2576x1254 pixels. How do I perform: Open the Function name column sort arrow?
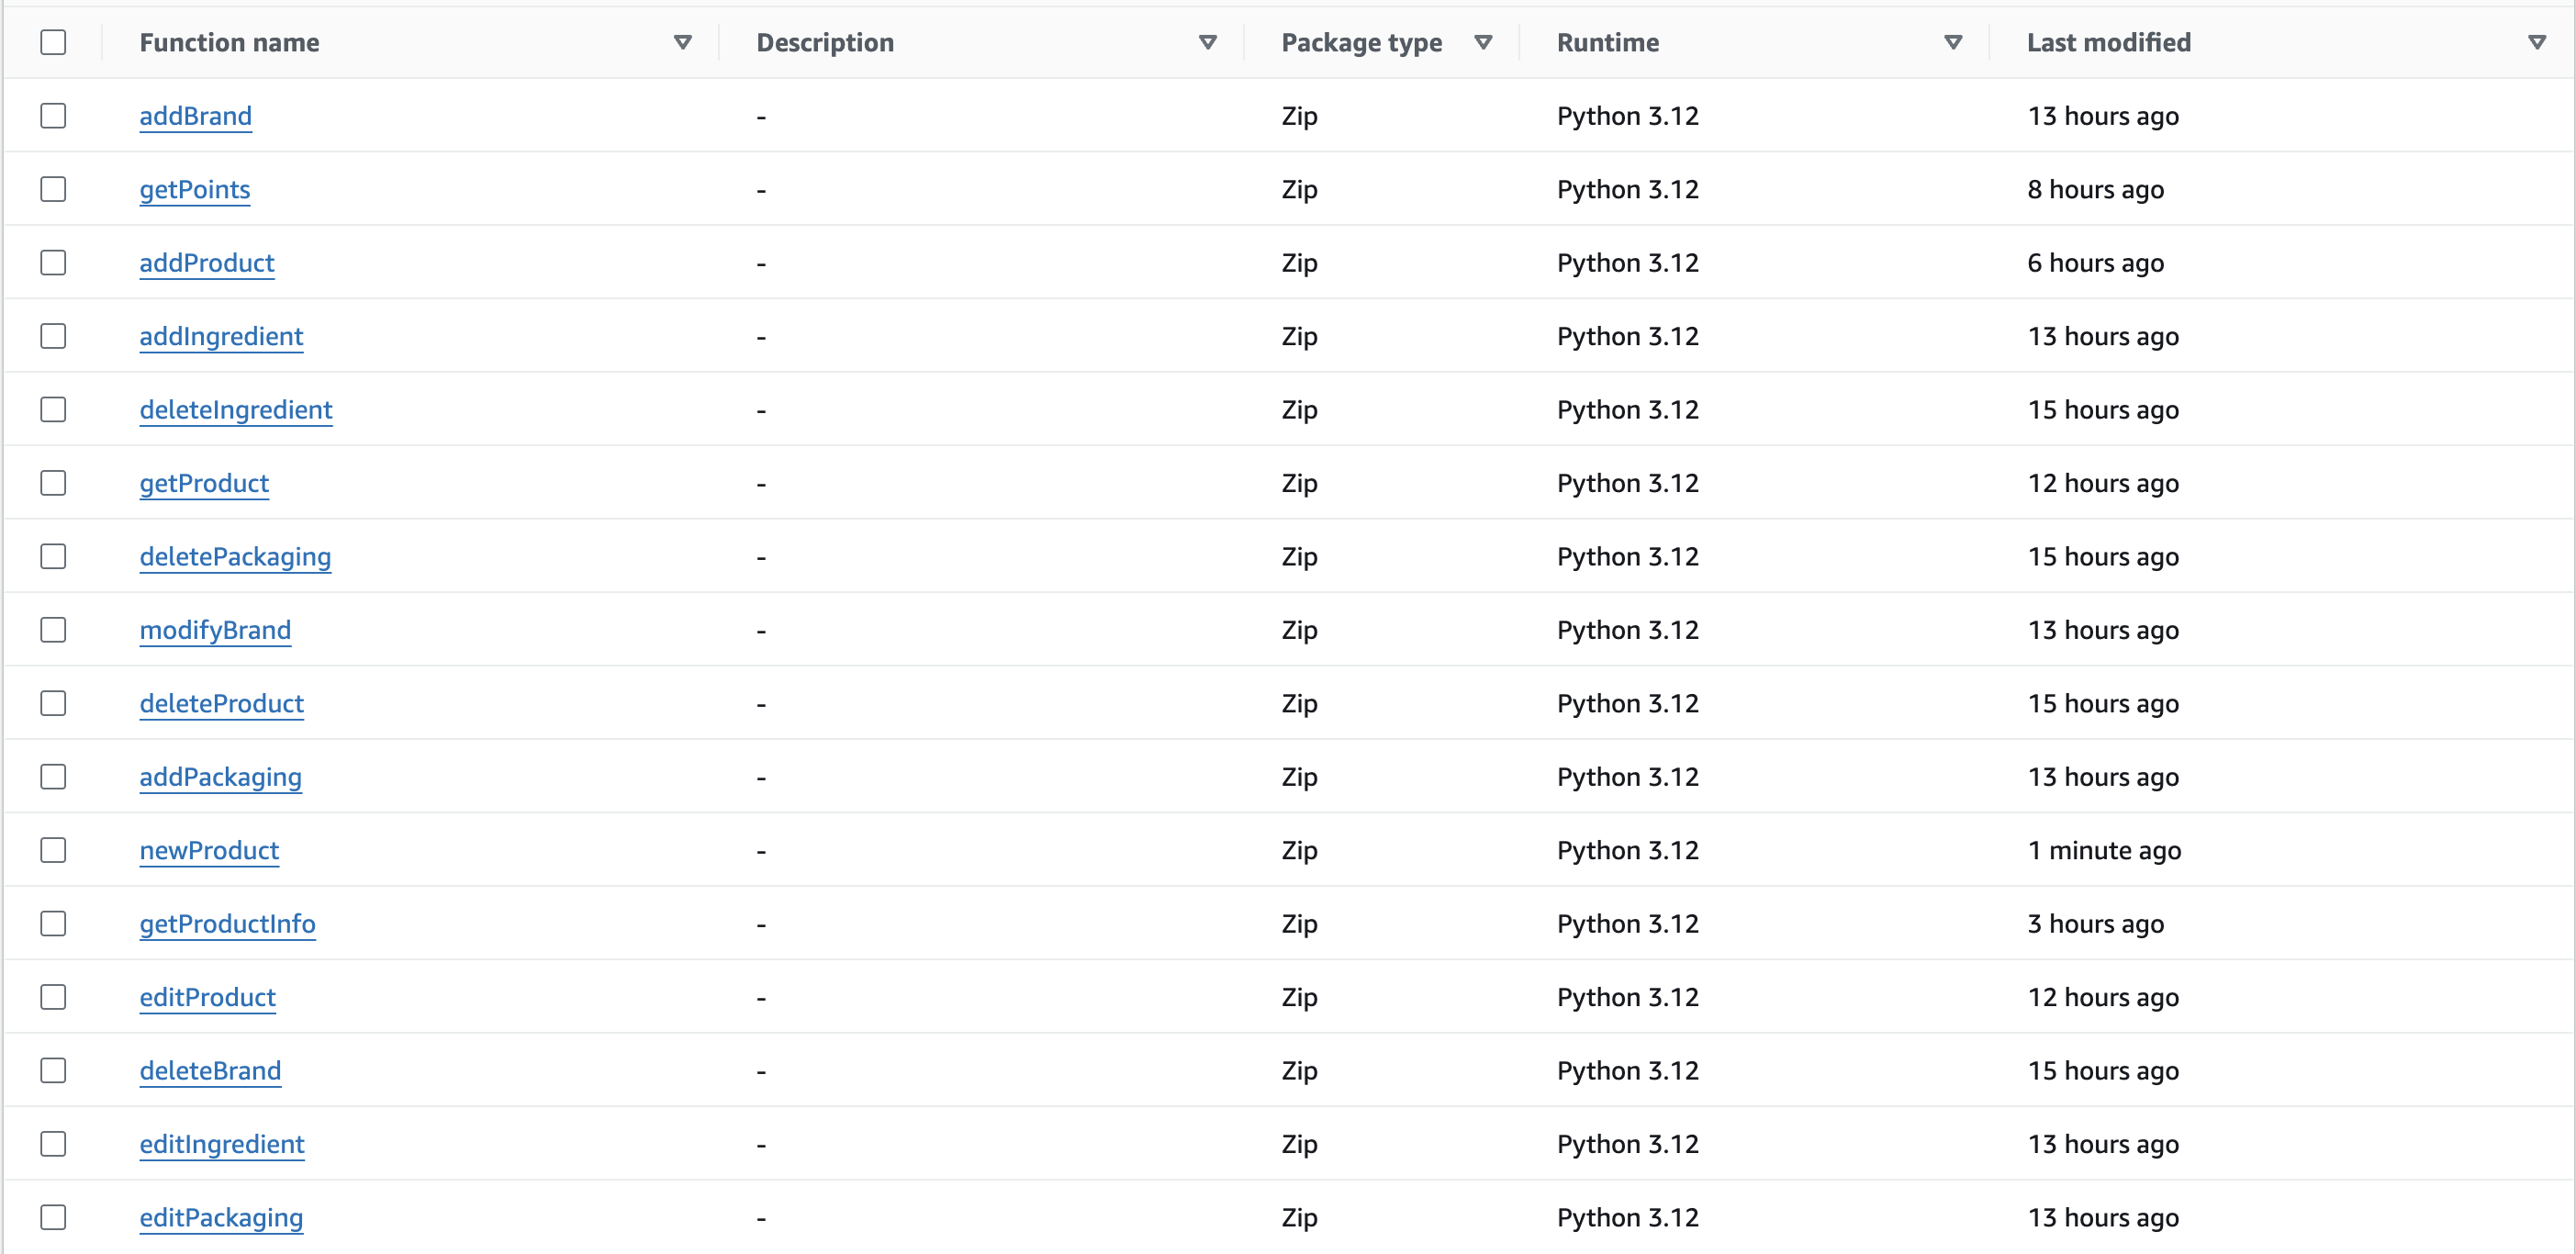pyautogui.click(x=683, y=42)
